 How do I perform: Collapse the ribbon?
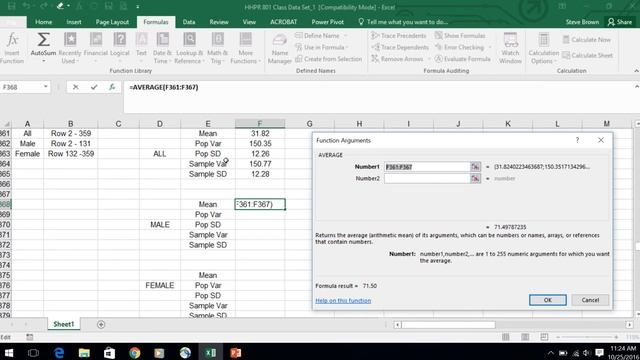pyautogui.click(x=636, y=71)
